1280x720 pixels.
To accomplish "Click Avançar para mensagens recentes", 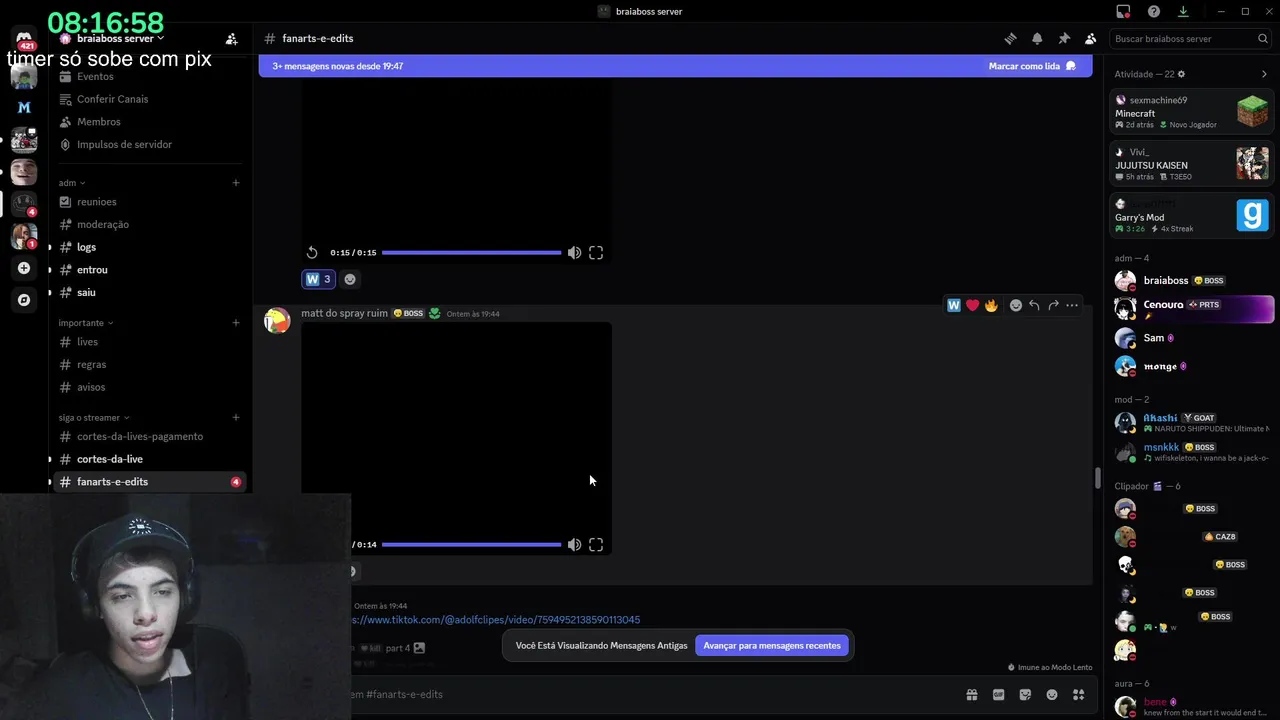I will point(772,646).
